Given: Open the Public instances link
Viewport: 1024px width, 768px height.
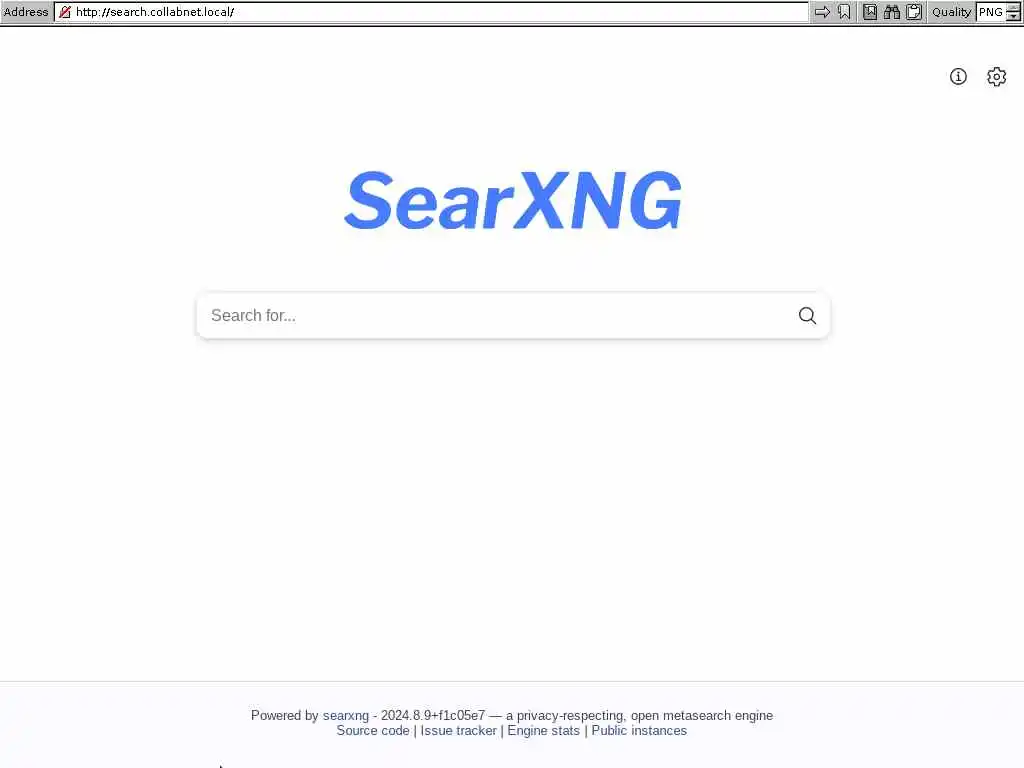Looking at the screenshot, I should point(639,731).
